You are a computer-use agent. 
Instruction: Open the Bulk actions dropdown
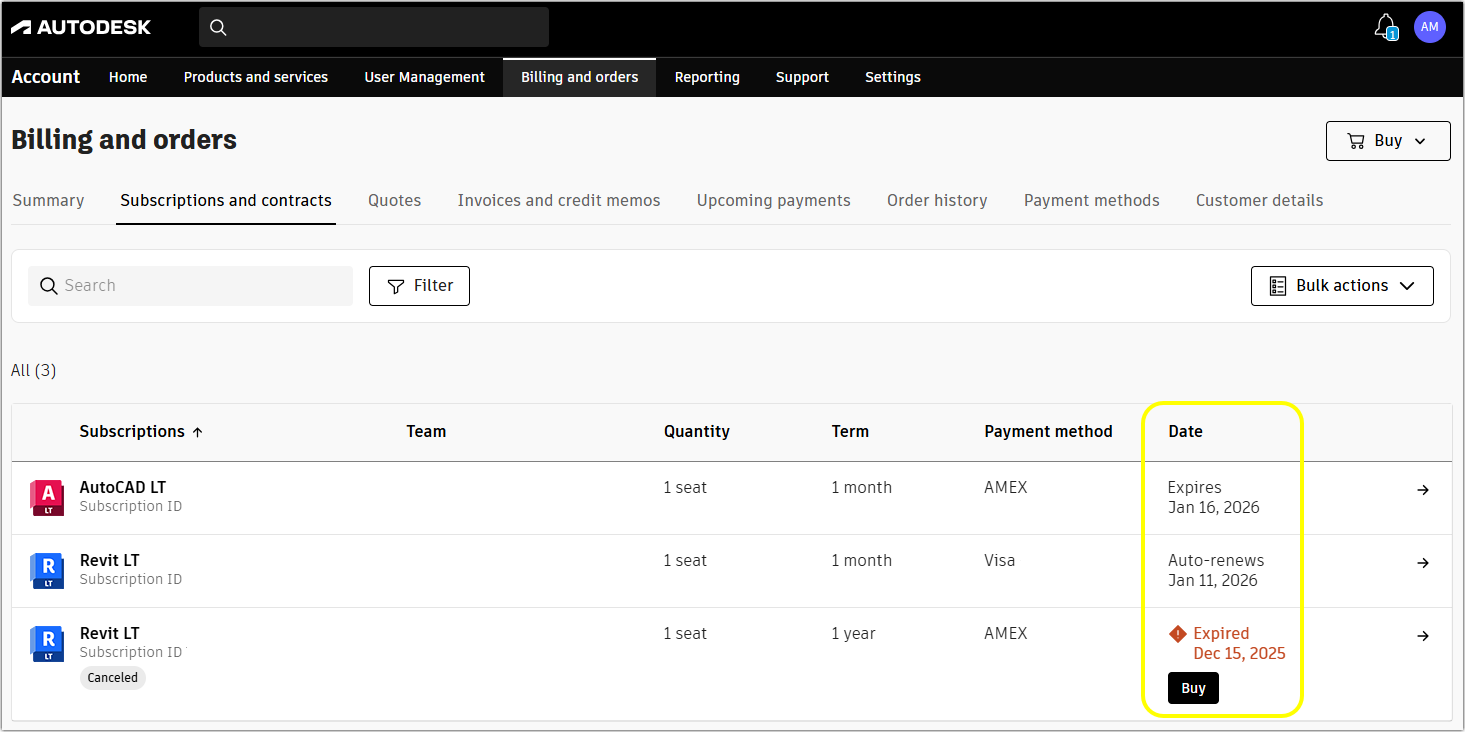[x=1341, y=286]
